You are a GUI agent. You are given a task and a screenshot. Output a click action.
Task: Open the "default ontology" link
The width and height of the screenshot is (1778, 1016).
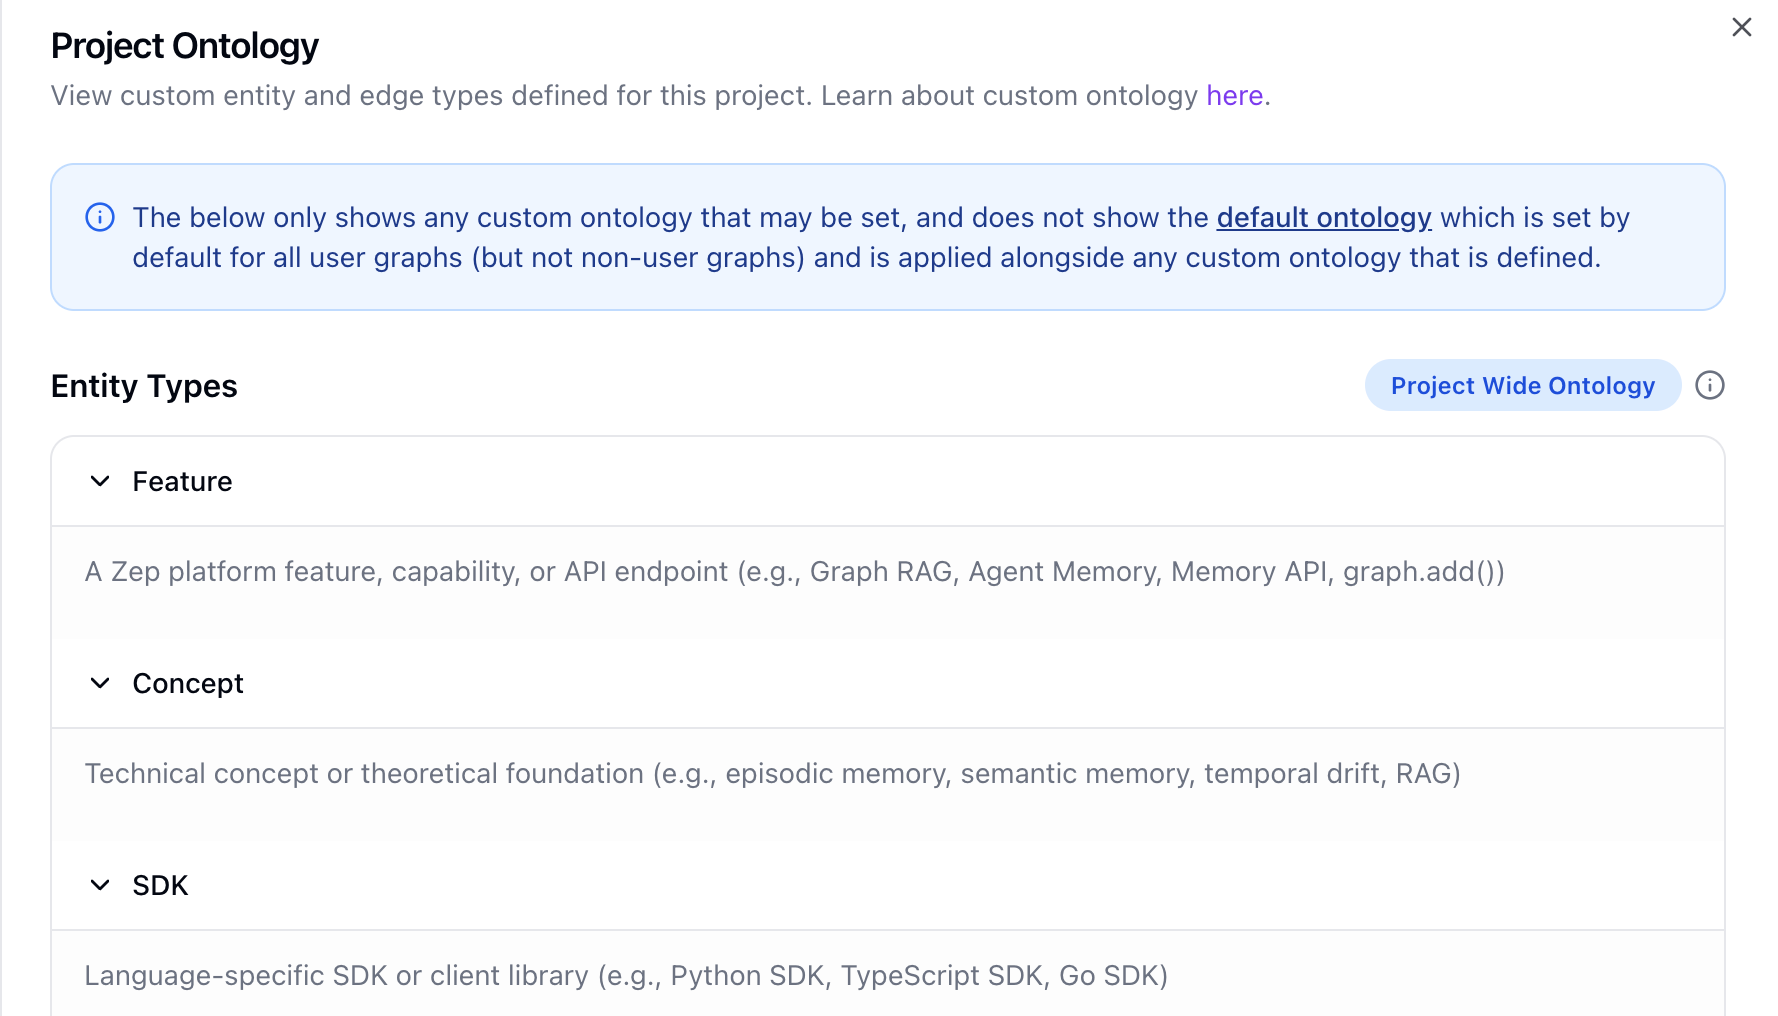[1323, 217]
